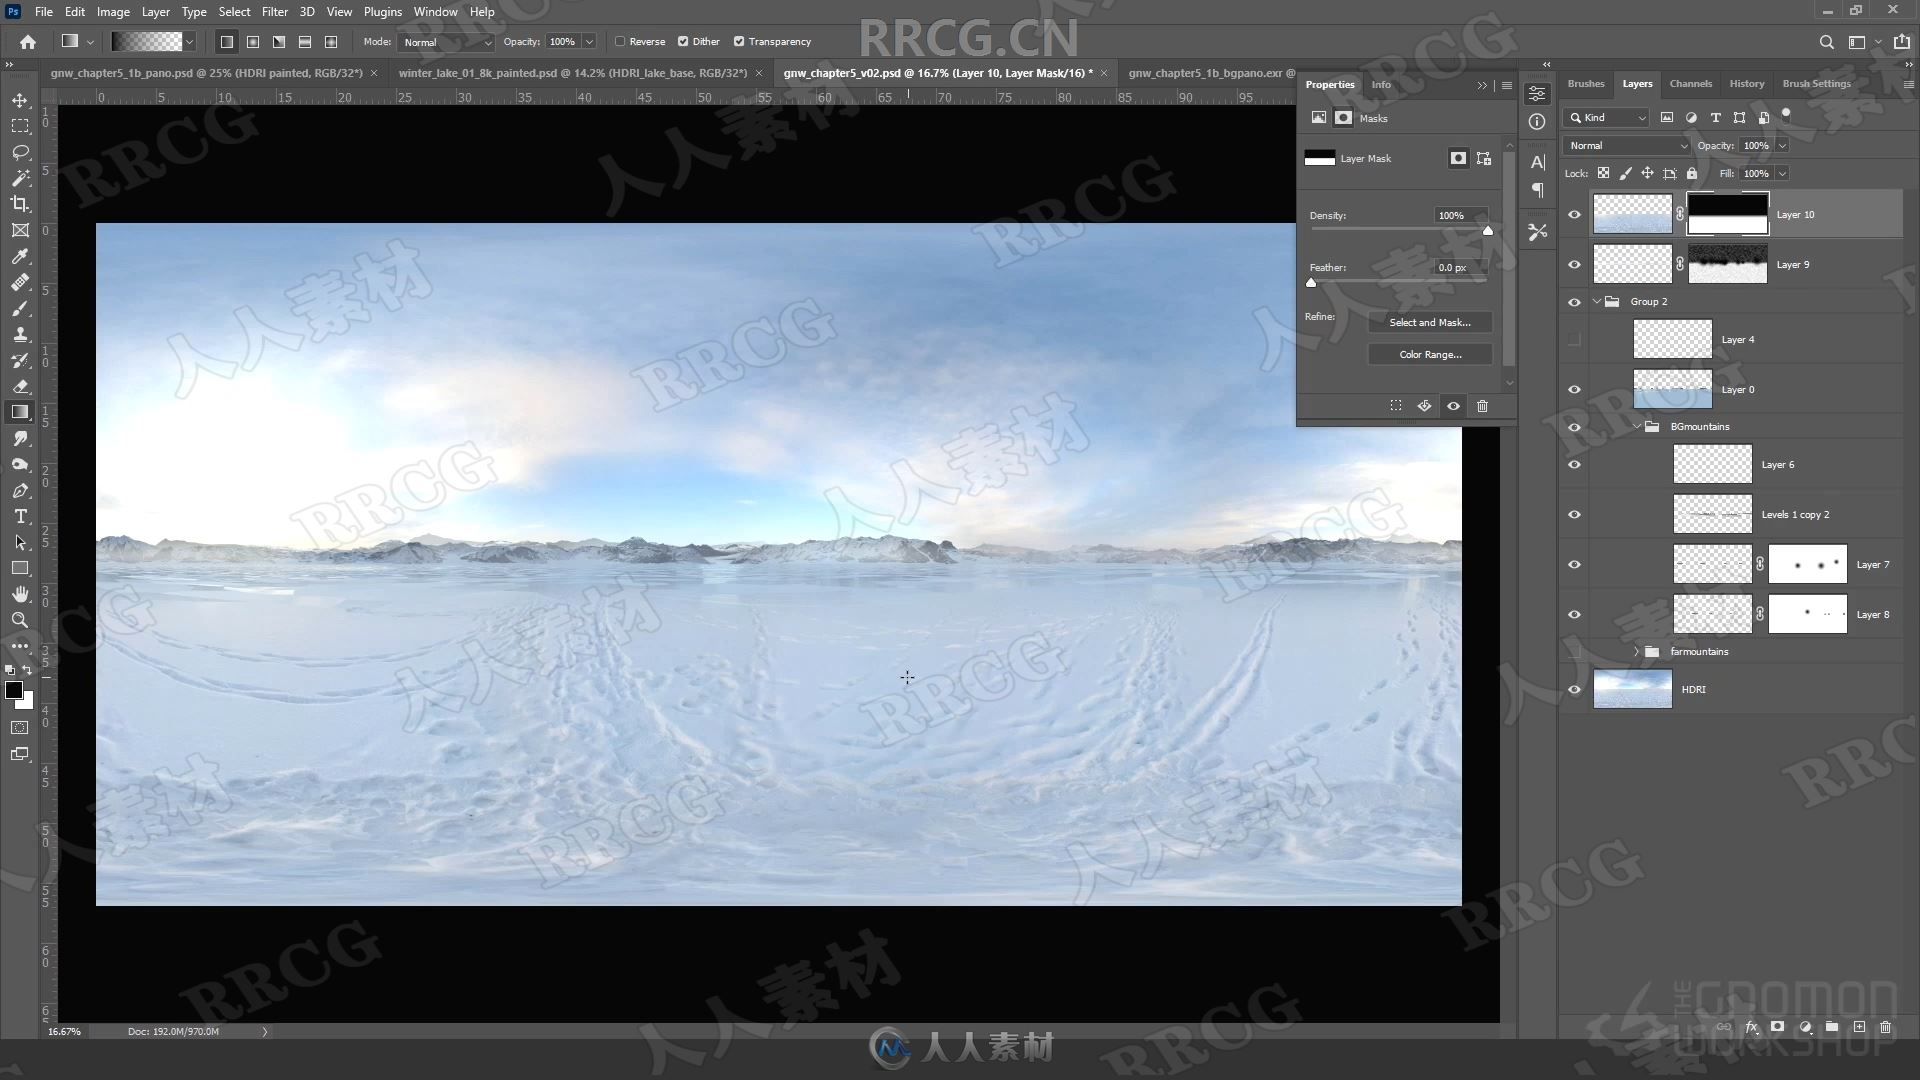Viewport: 1920px width, 1080px height.
Task: Click the Delete layer mask icon
Action: [x=1482, y=405]
